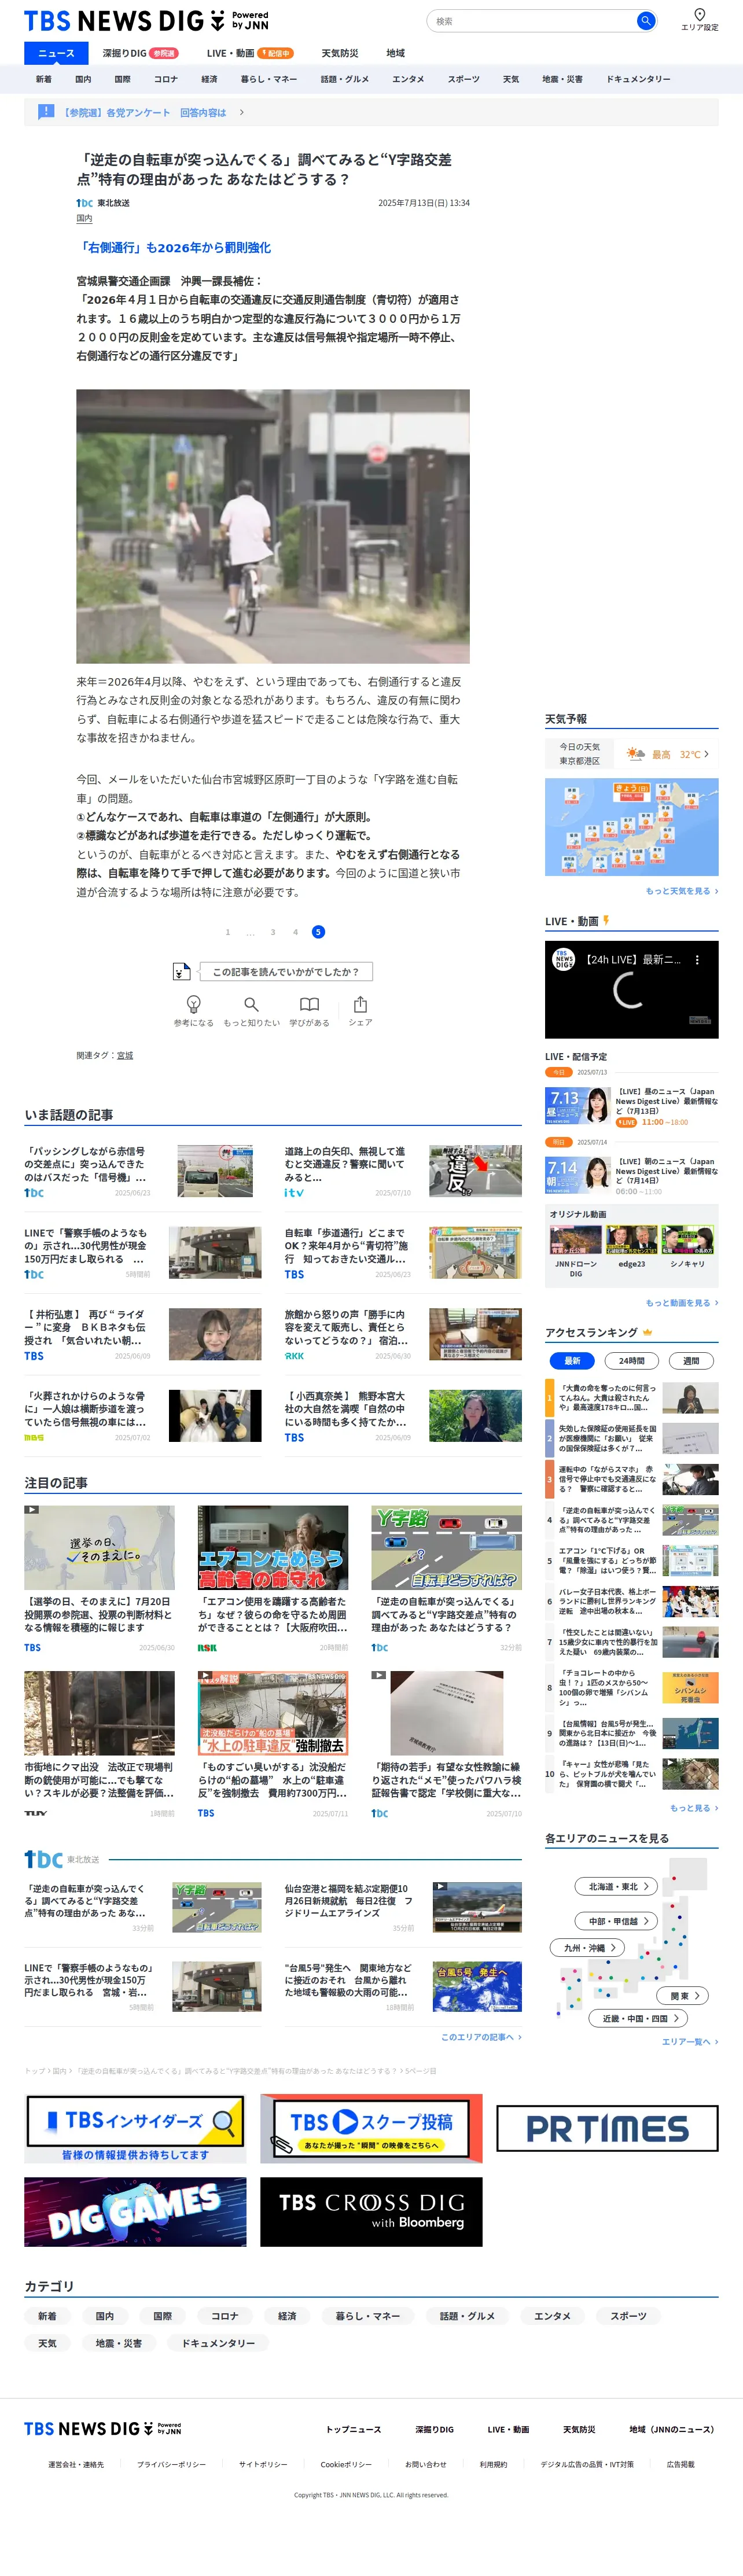The image size is (743, 2576).
Task: Open the コロナ category in sub-navigation
Action: (166, 79)
